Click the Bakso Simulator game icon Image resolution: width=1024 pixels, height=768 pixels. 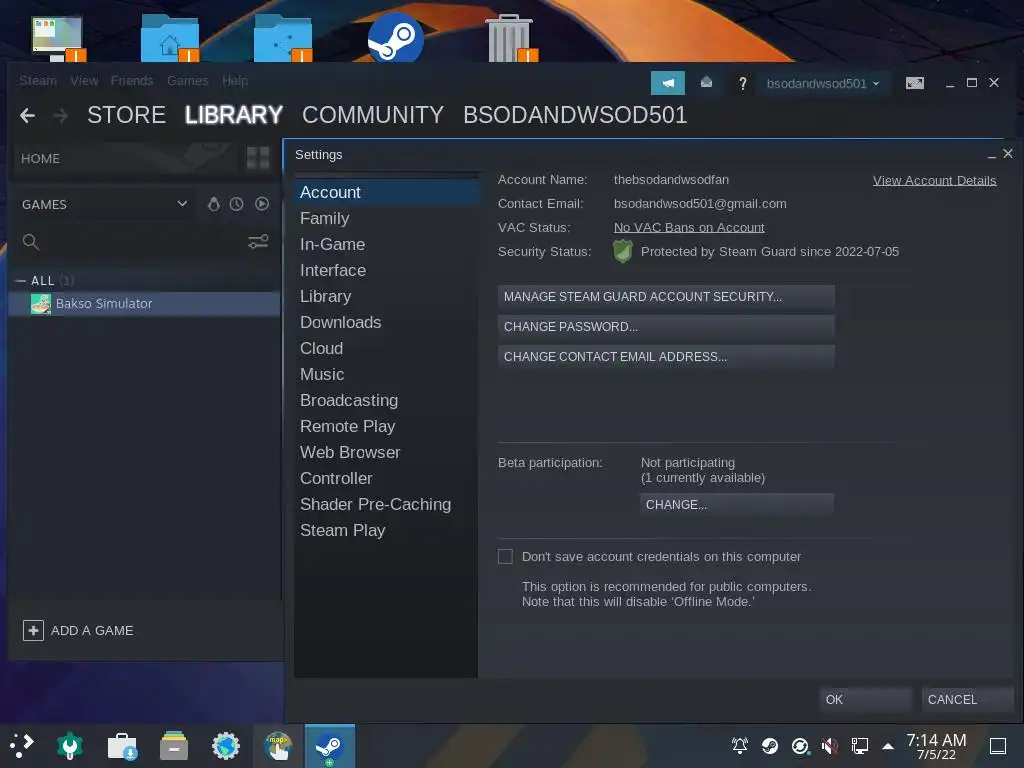pyautogui.click(x=41, y=304)
